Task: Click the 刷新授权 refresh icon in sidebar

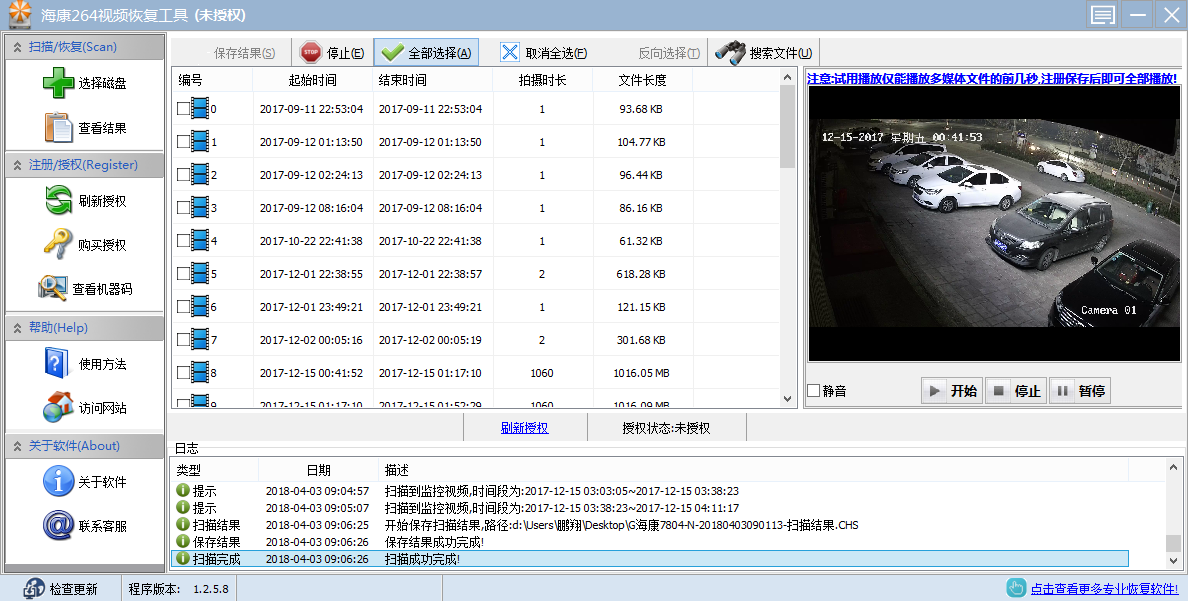Action: 58,200
